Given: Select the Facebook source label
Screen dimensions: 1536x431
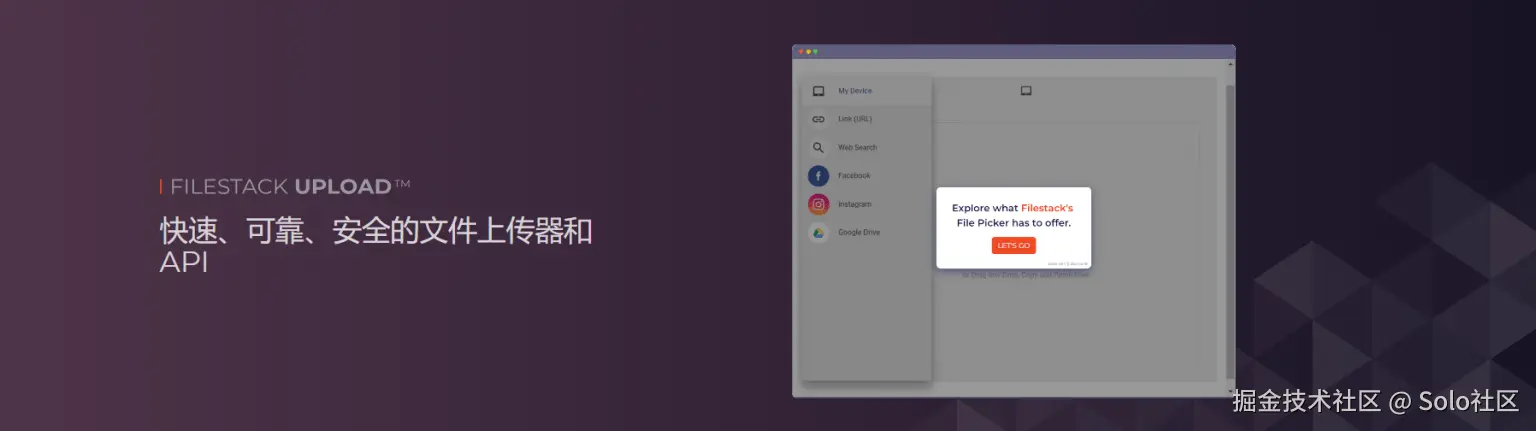Looking at the screenshot, I should [854, 176].
